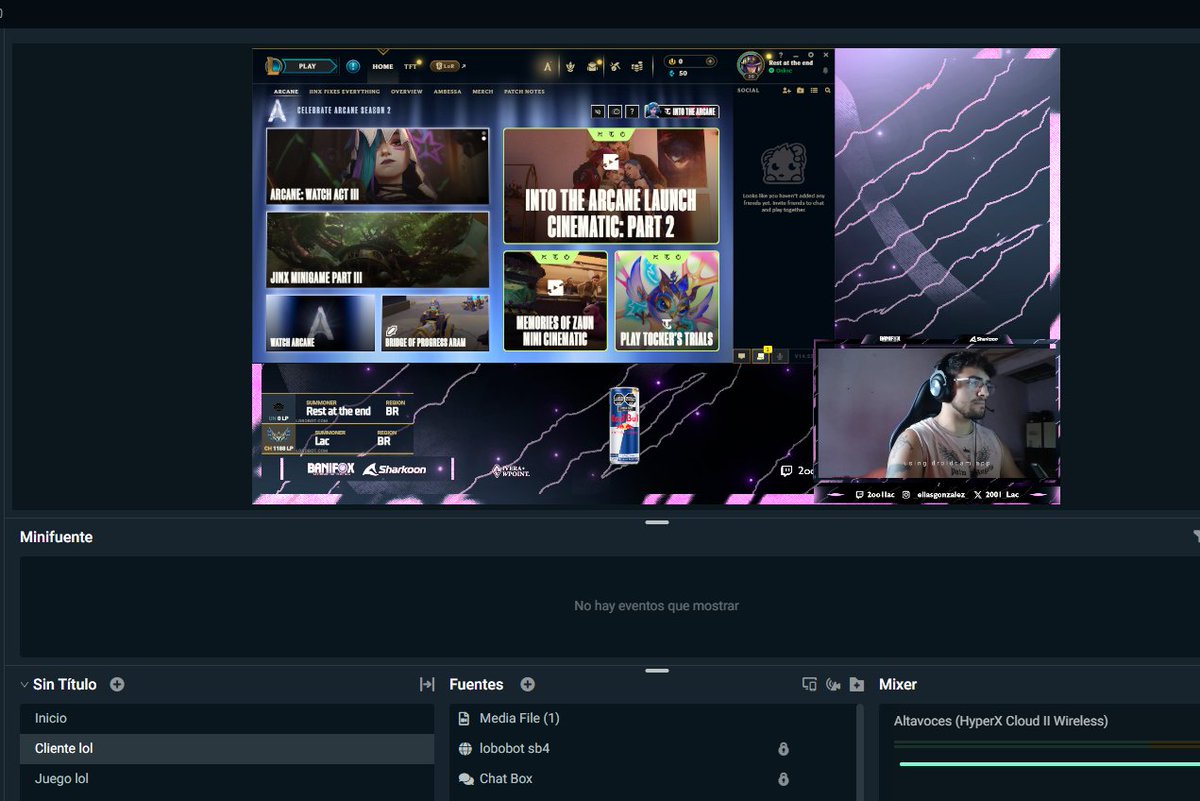Screen dimensions: 1200x801
Task: Switch to AMBESSA sub-tab
Action: point(447,91)
